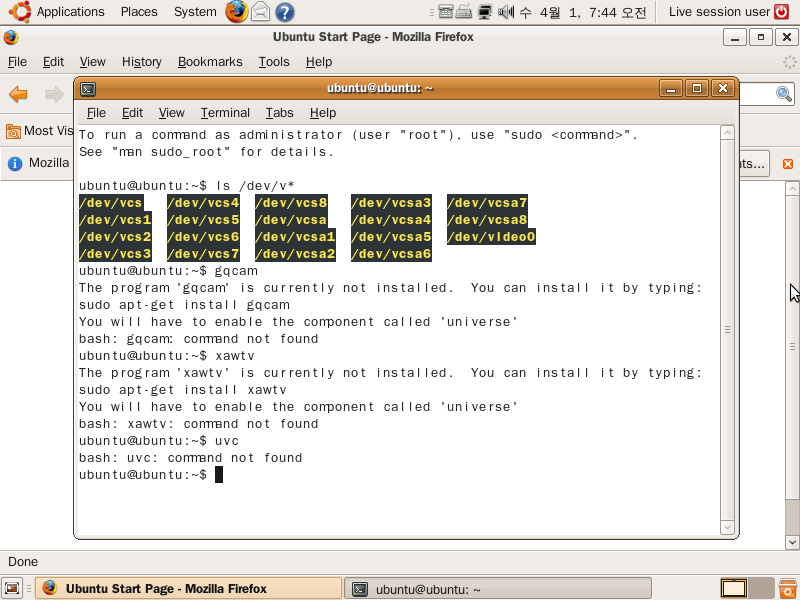Click the Ubuntu logo in the top panel
The image size is (800, 600).
point(19,11)
